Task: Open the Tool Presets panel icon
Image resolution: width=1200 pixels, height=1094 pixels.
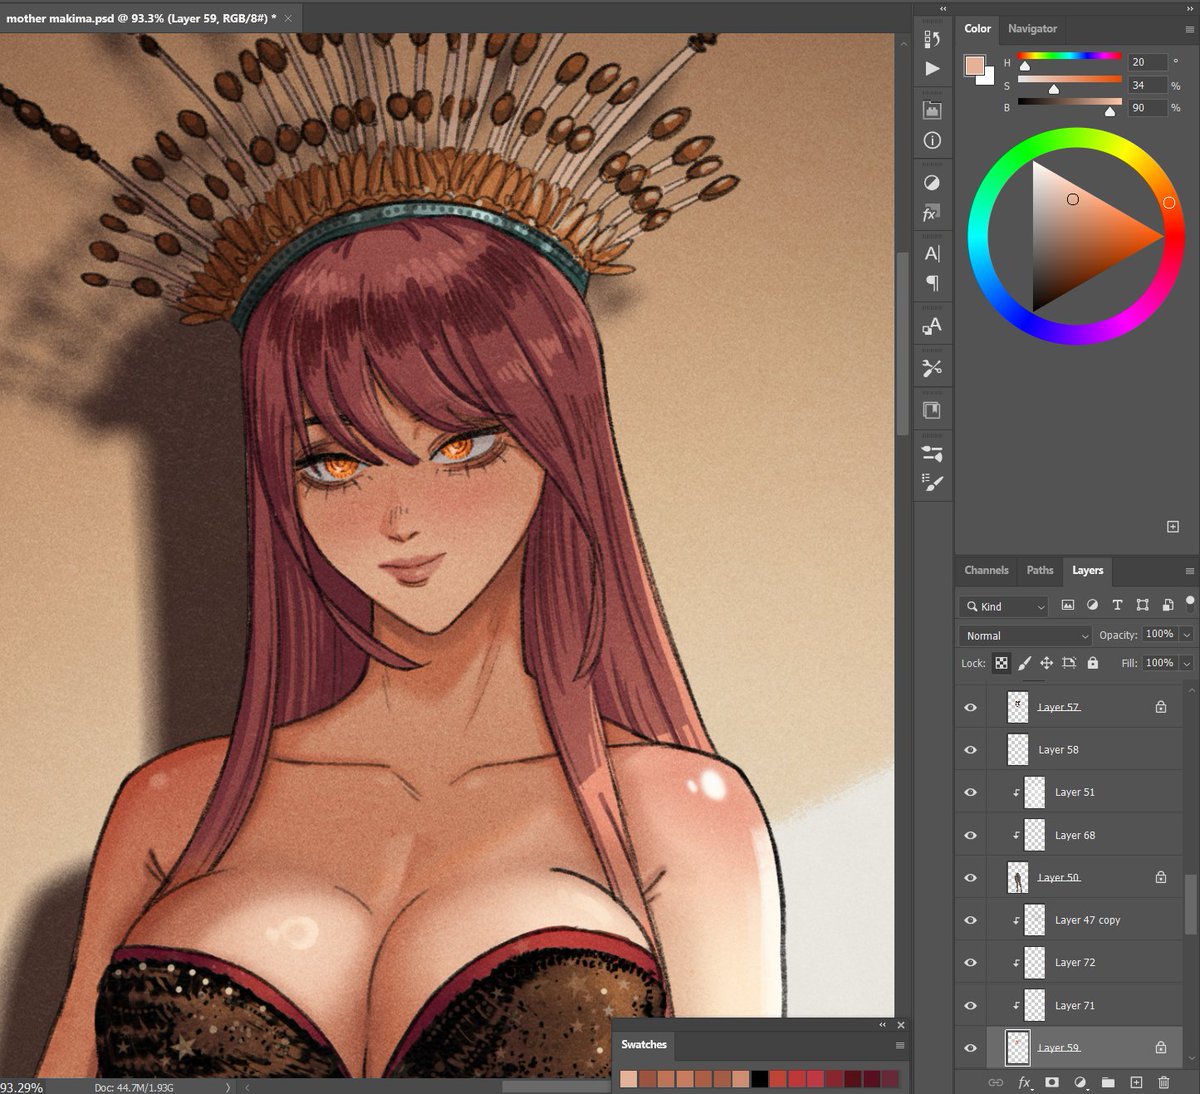Action: 932,368
